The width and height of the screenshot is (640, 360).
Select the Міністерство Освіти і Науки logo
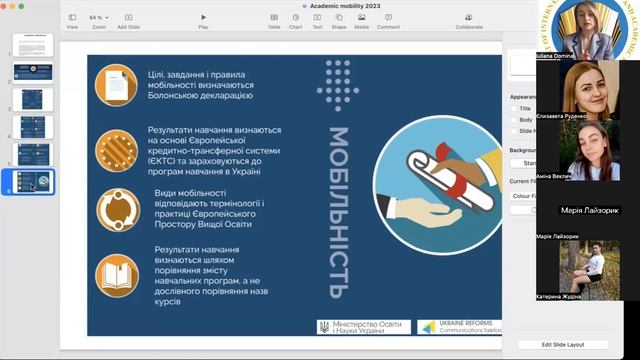tap(364, 327)
